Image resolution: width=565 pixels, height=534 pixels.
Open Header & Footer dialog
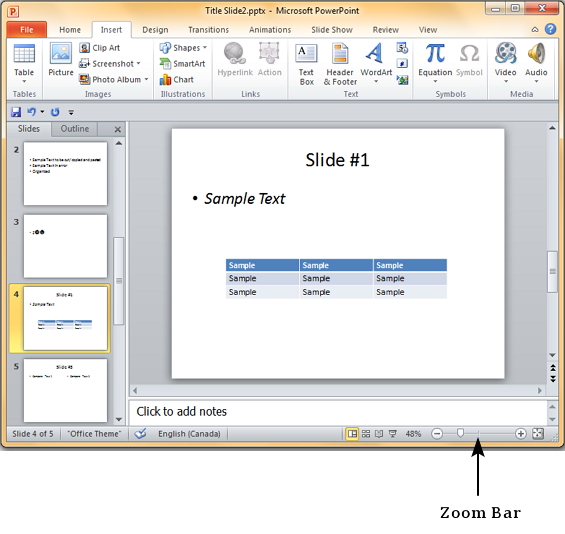pyautogui.click(x=340, y=64)
